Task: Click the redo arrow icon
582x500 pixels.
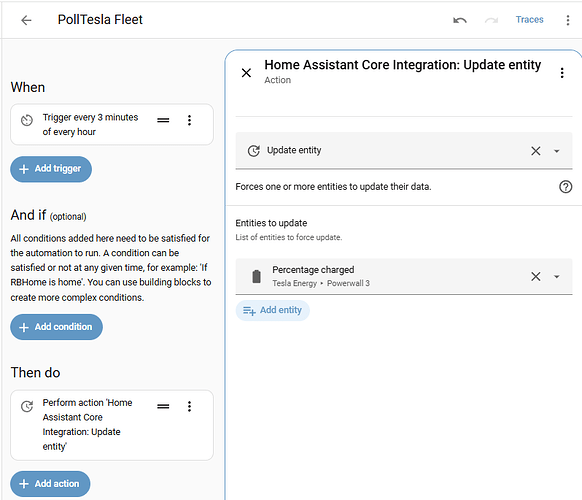Action: [491, 20]
